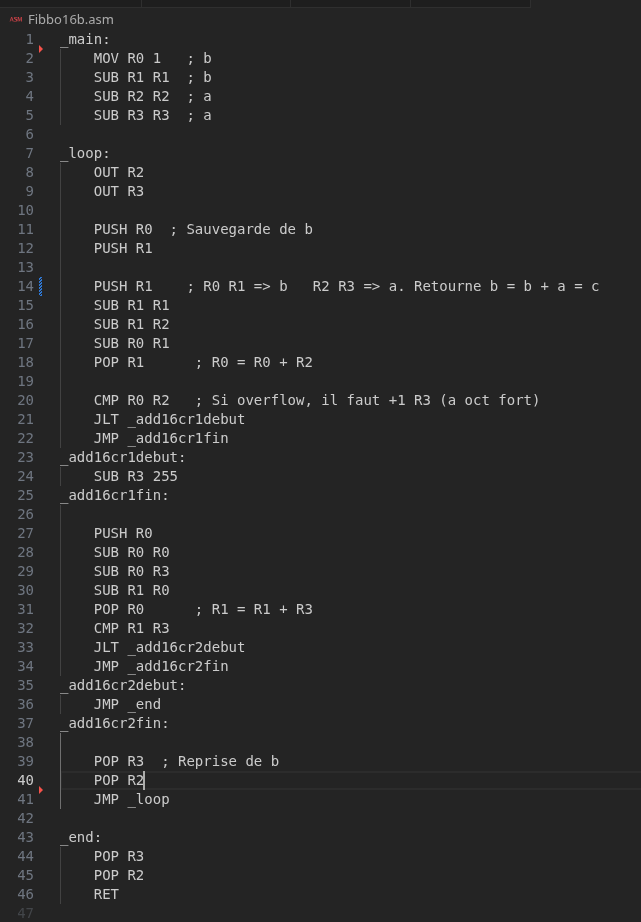Click the 'Reprise de b' comment
Image resolution: width=641 pixels, height=922 pixels.
227,761
